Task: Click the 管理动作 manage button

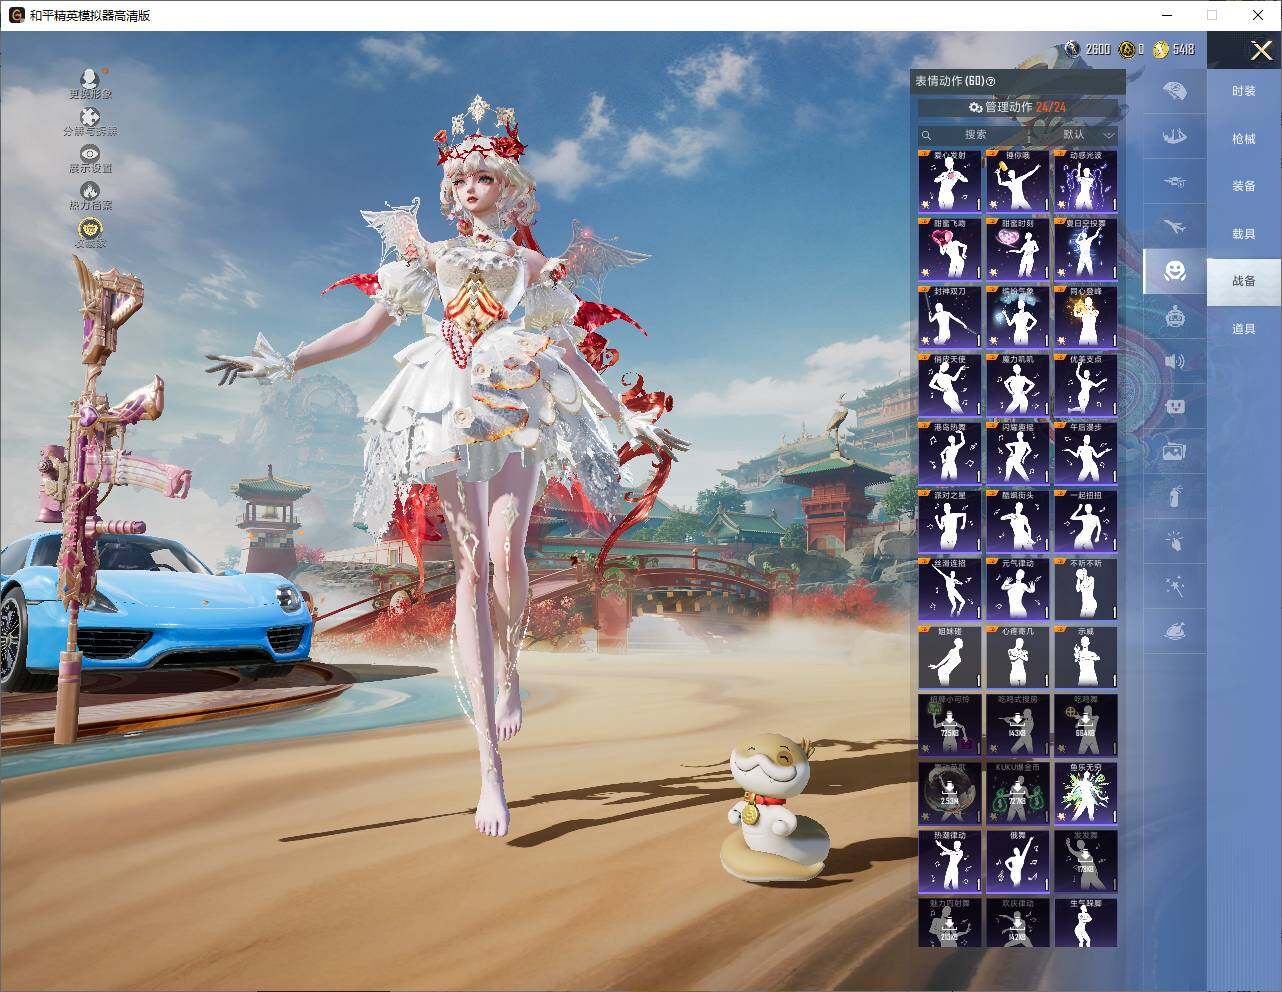Action: [1018, 107]
